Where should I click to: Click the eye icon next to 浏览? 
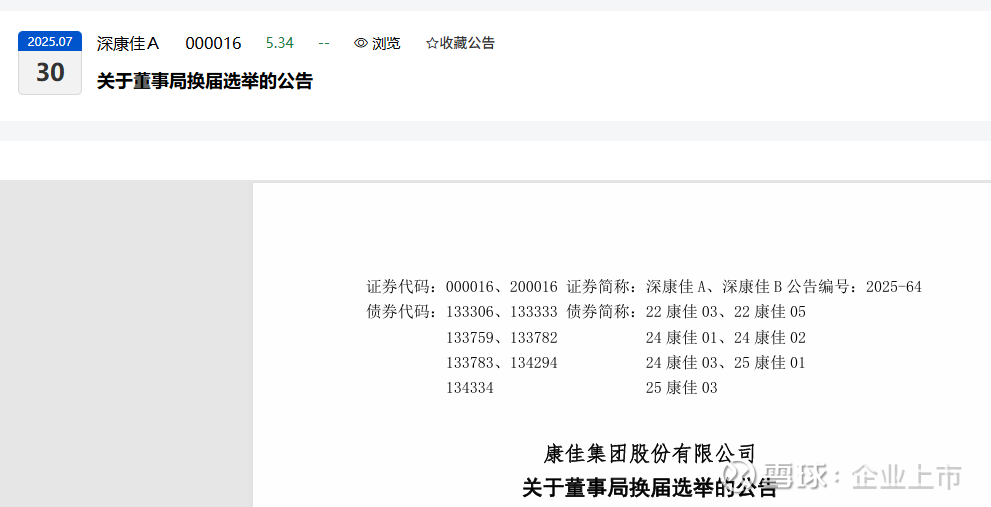click(x=361, y=43)
